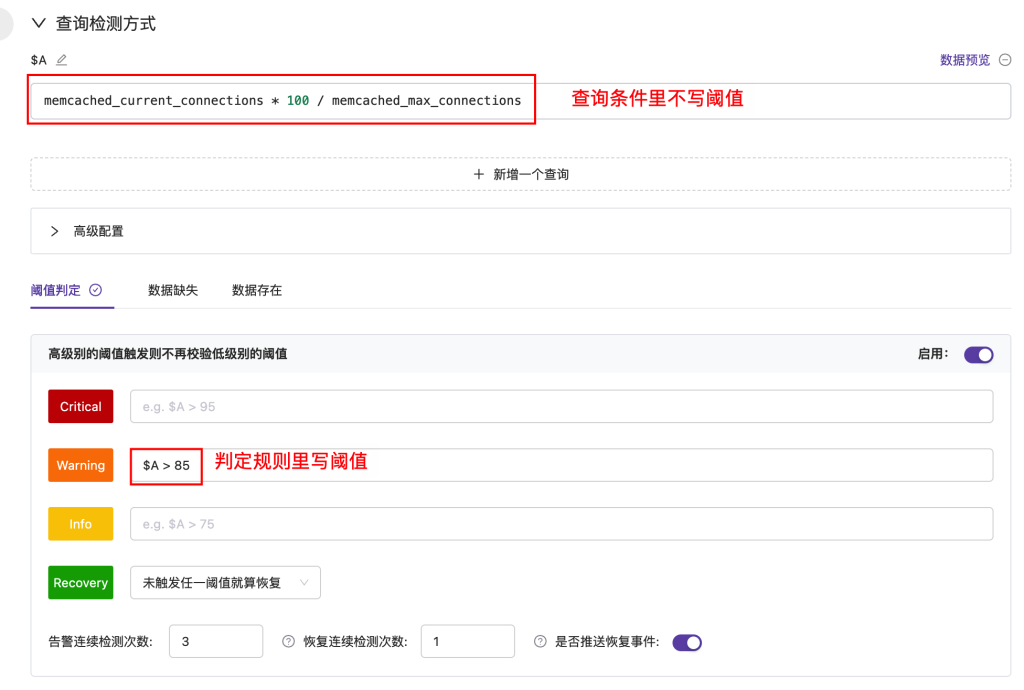
Task: Switch to the 数据存在 tab
Action: (x=257, y=289)
